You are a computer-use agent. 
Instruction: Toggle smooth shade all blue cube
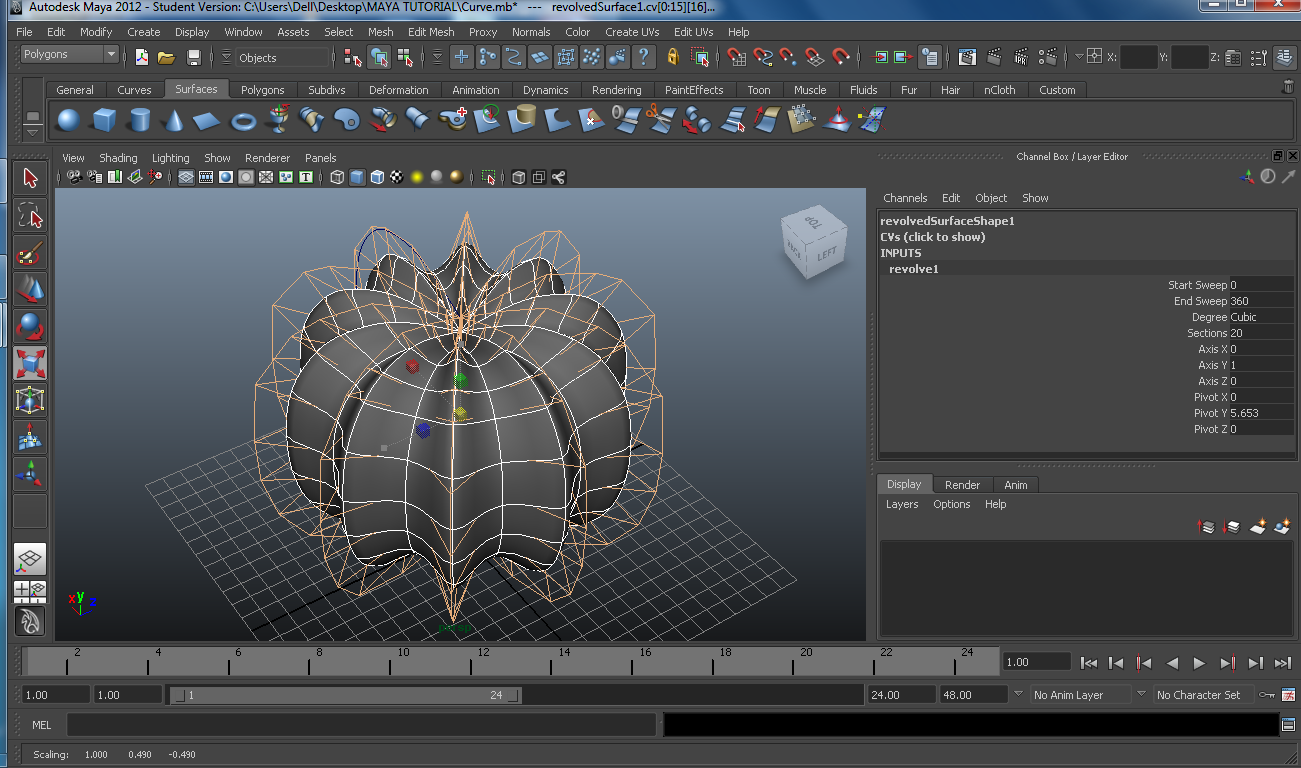tap(357, 177)
